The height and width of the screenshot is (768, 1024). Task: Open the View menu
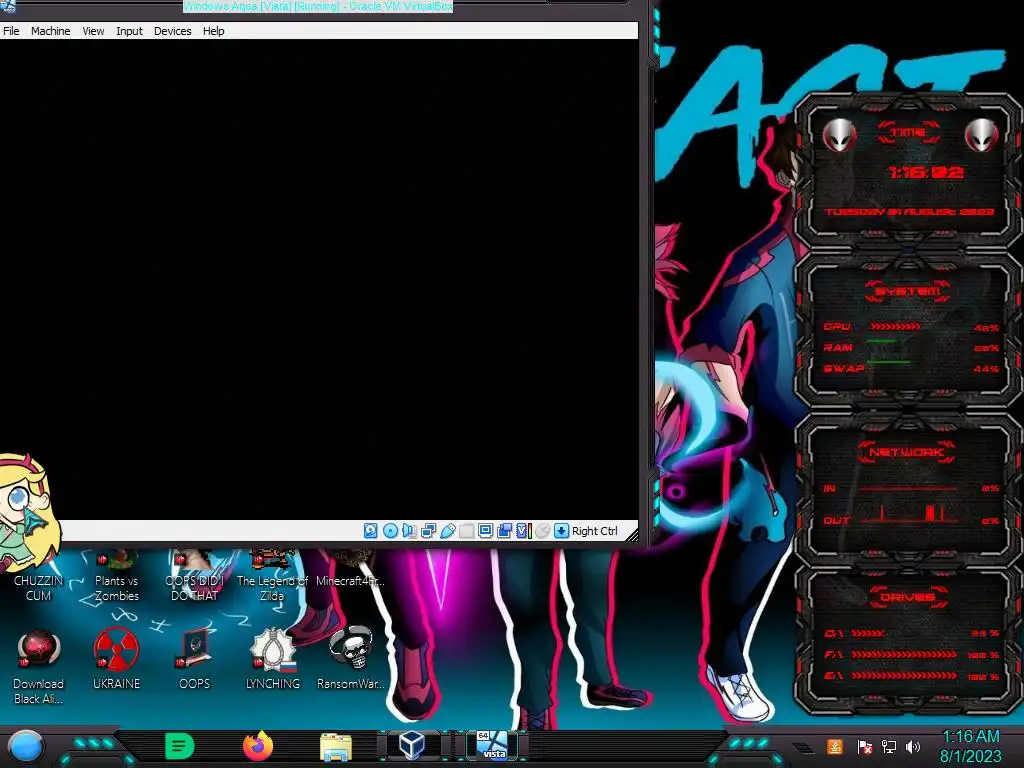point(93,31)
